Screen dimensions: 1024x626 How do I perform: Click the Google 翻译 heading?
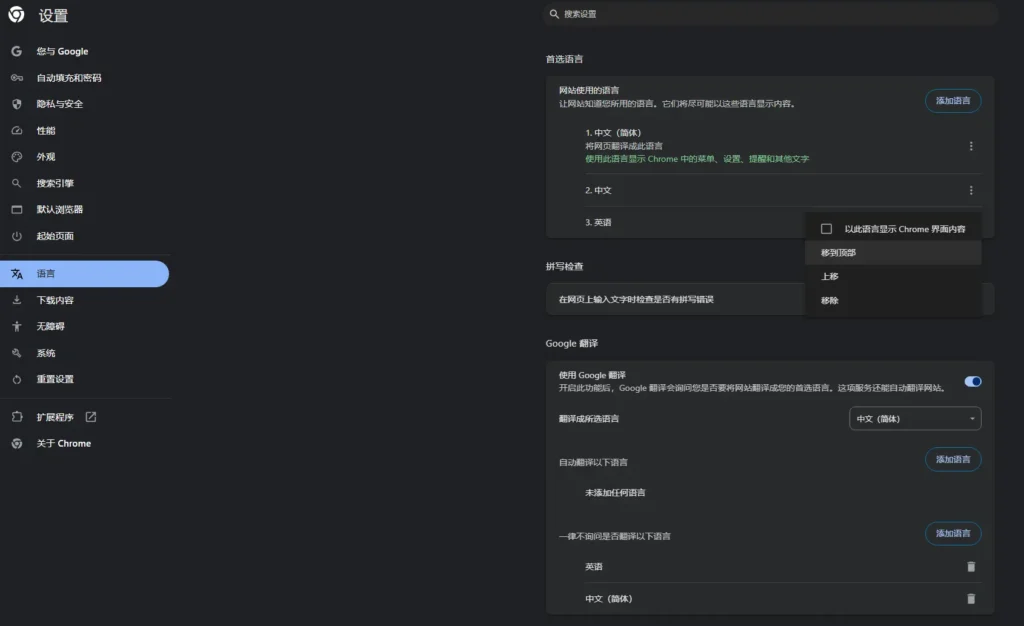[571, 343]
